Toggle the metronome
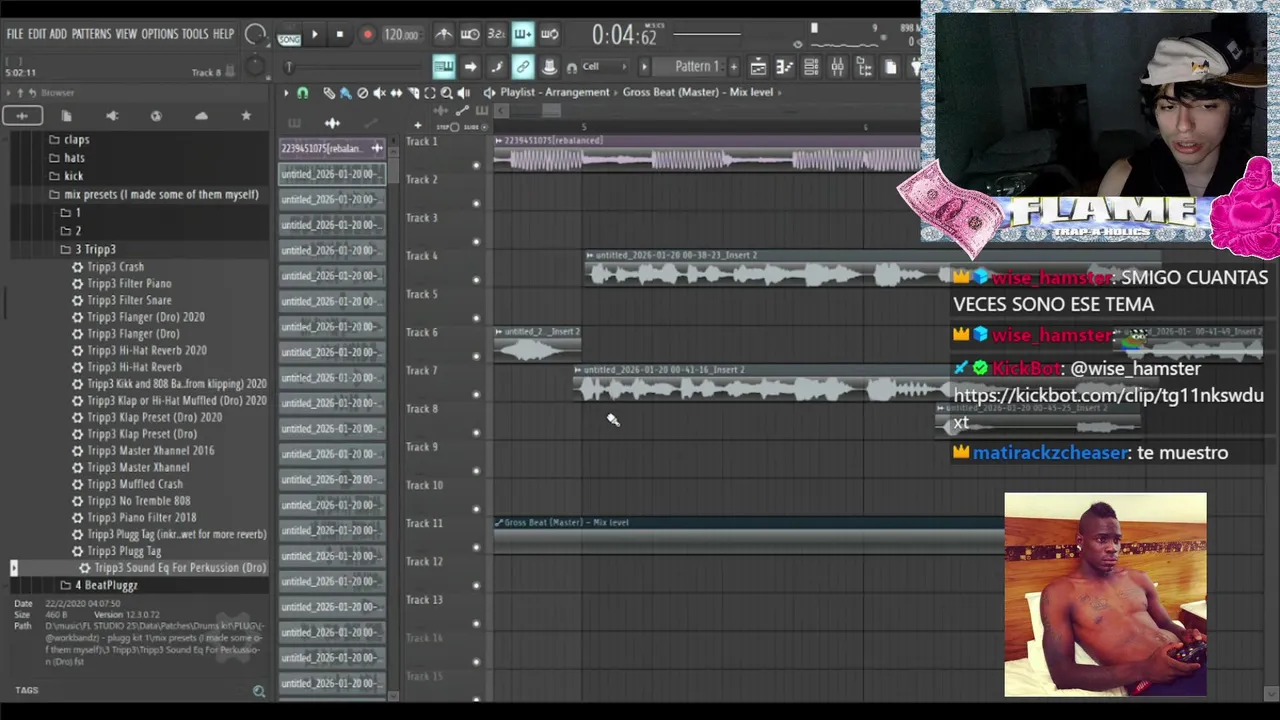Viewport: 1280px width, 720px height. 443,35
